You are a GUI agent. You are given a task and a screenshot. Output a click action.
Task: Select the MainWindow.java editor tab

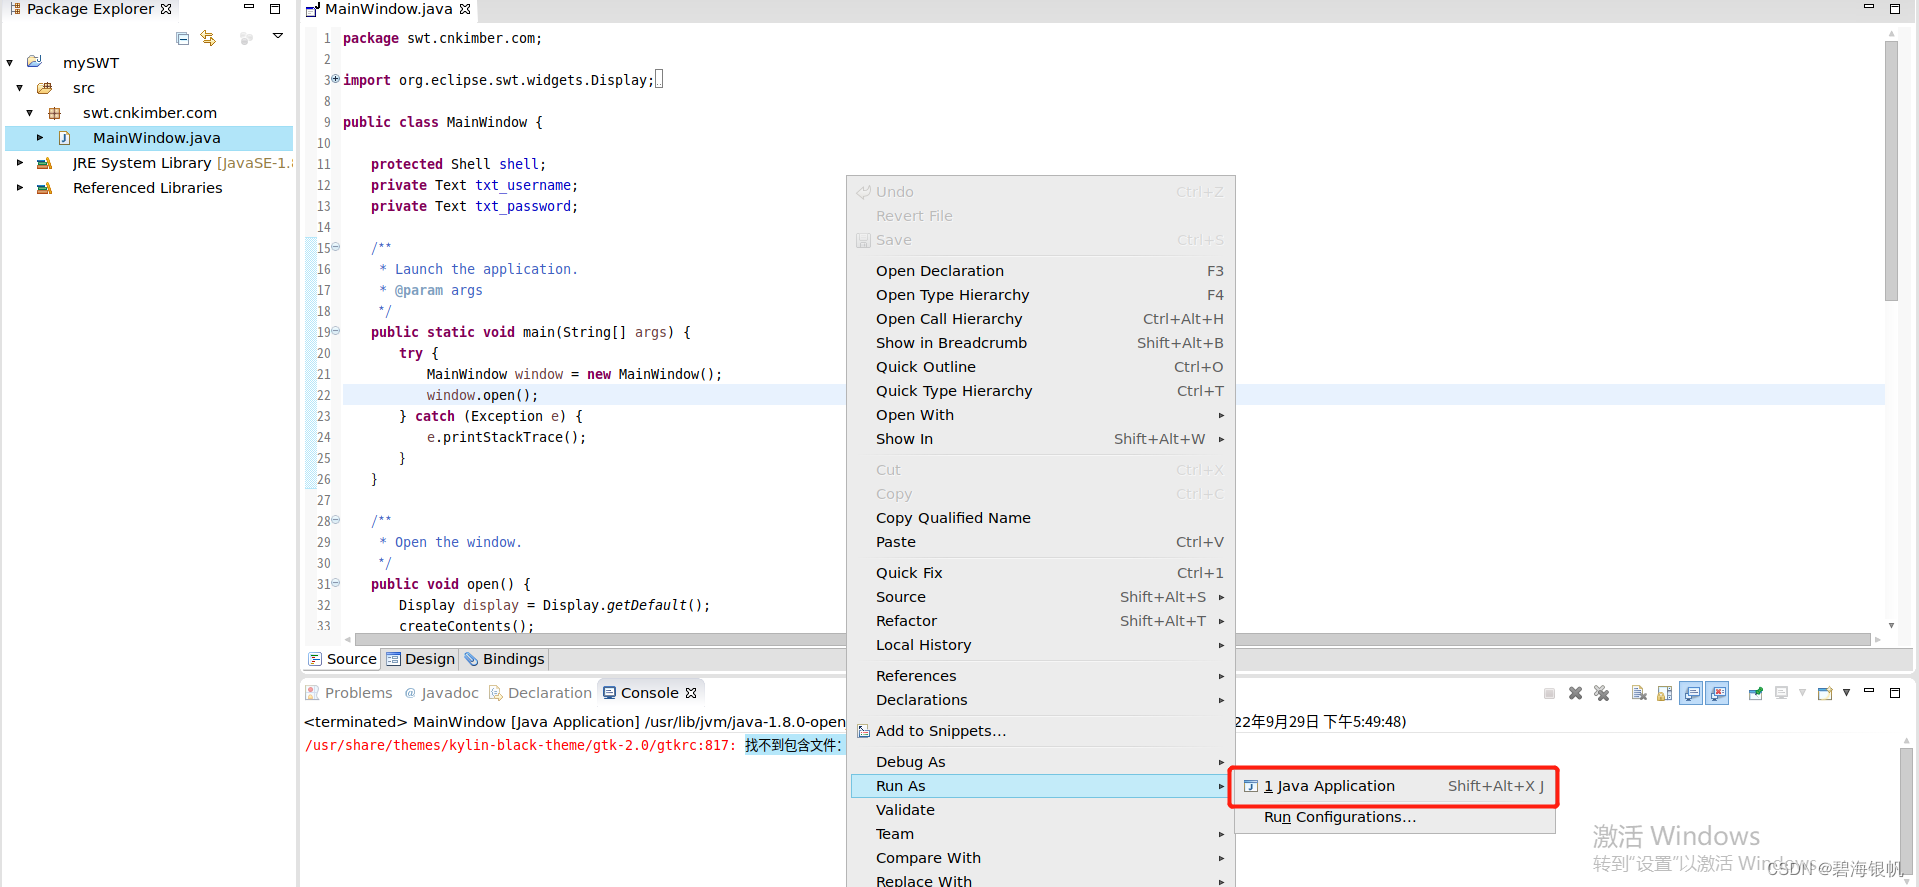point(388,9)
